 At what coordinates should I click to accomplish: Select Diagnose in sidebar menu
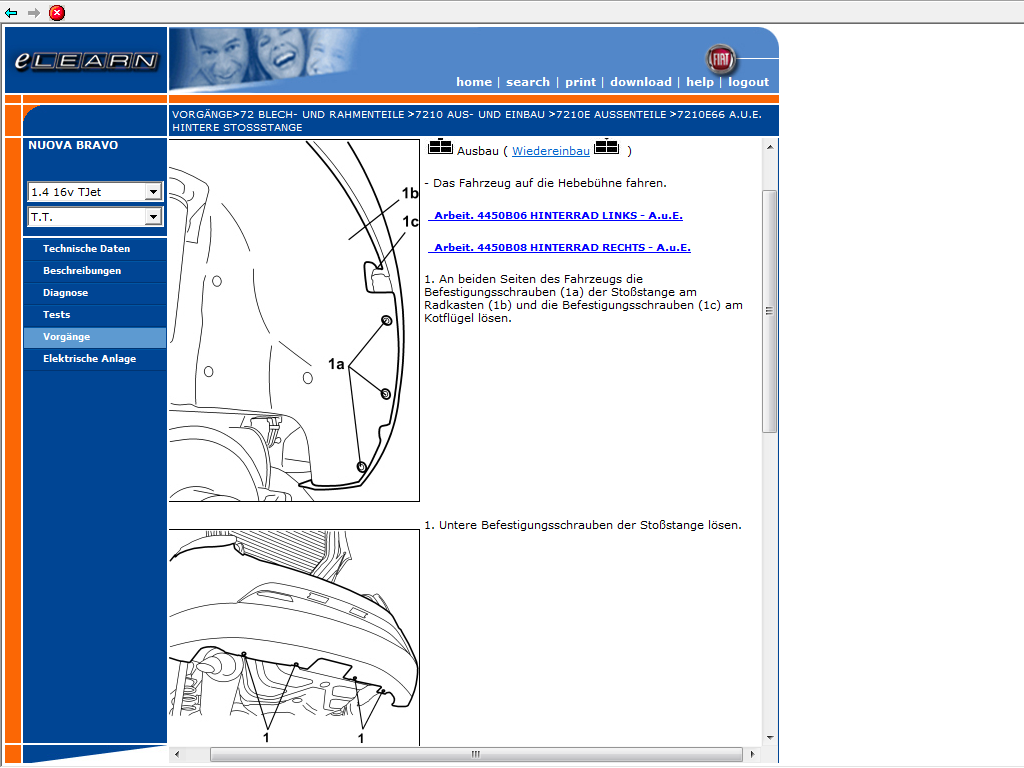pyautogui.click(x=65, y=293)
